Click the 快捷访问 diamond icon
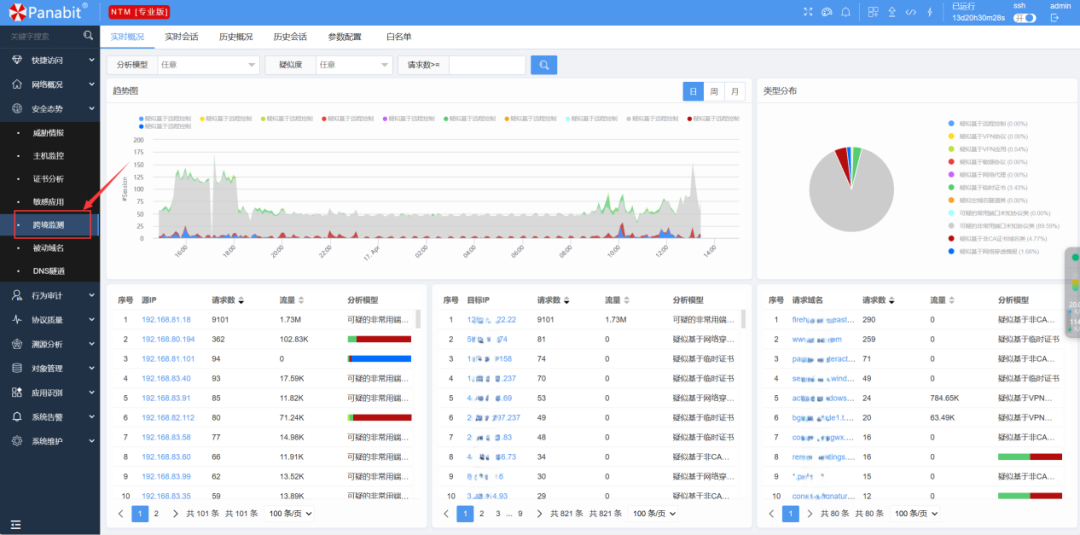Viewport: 1080px width, 535px height. point(17,60)
